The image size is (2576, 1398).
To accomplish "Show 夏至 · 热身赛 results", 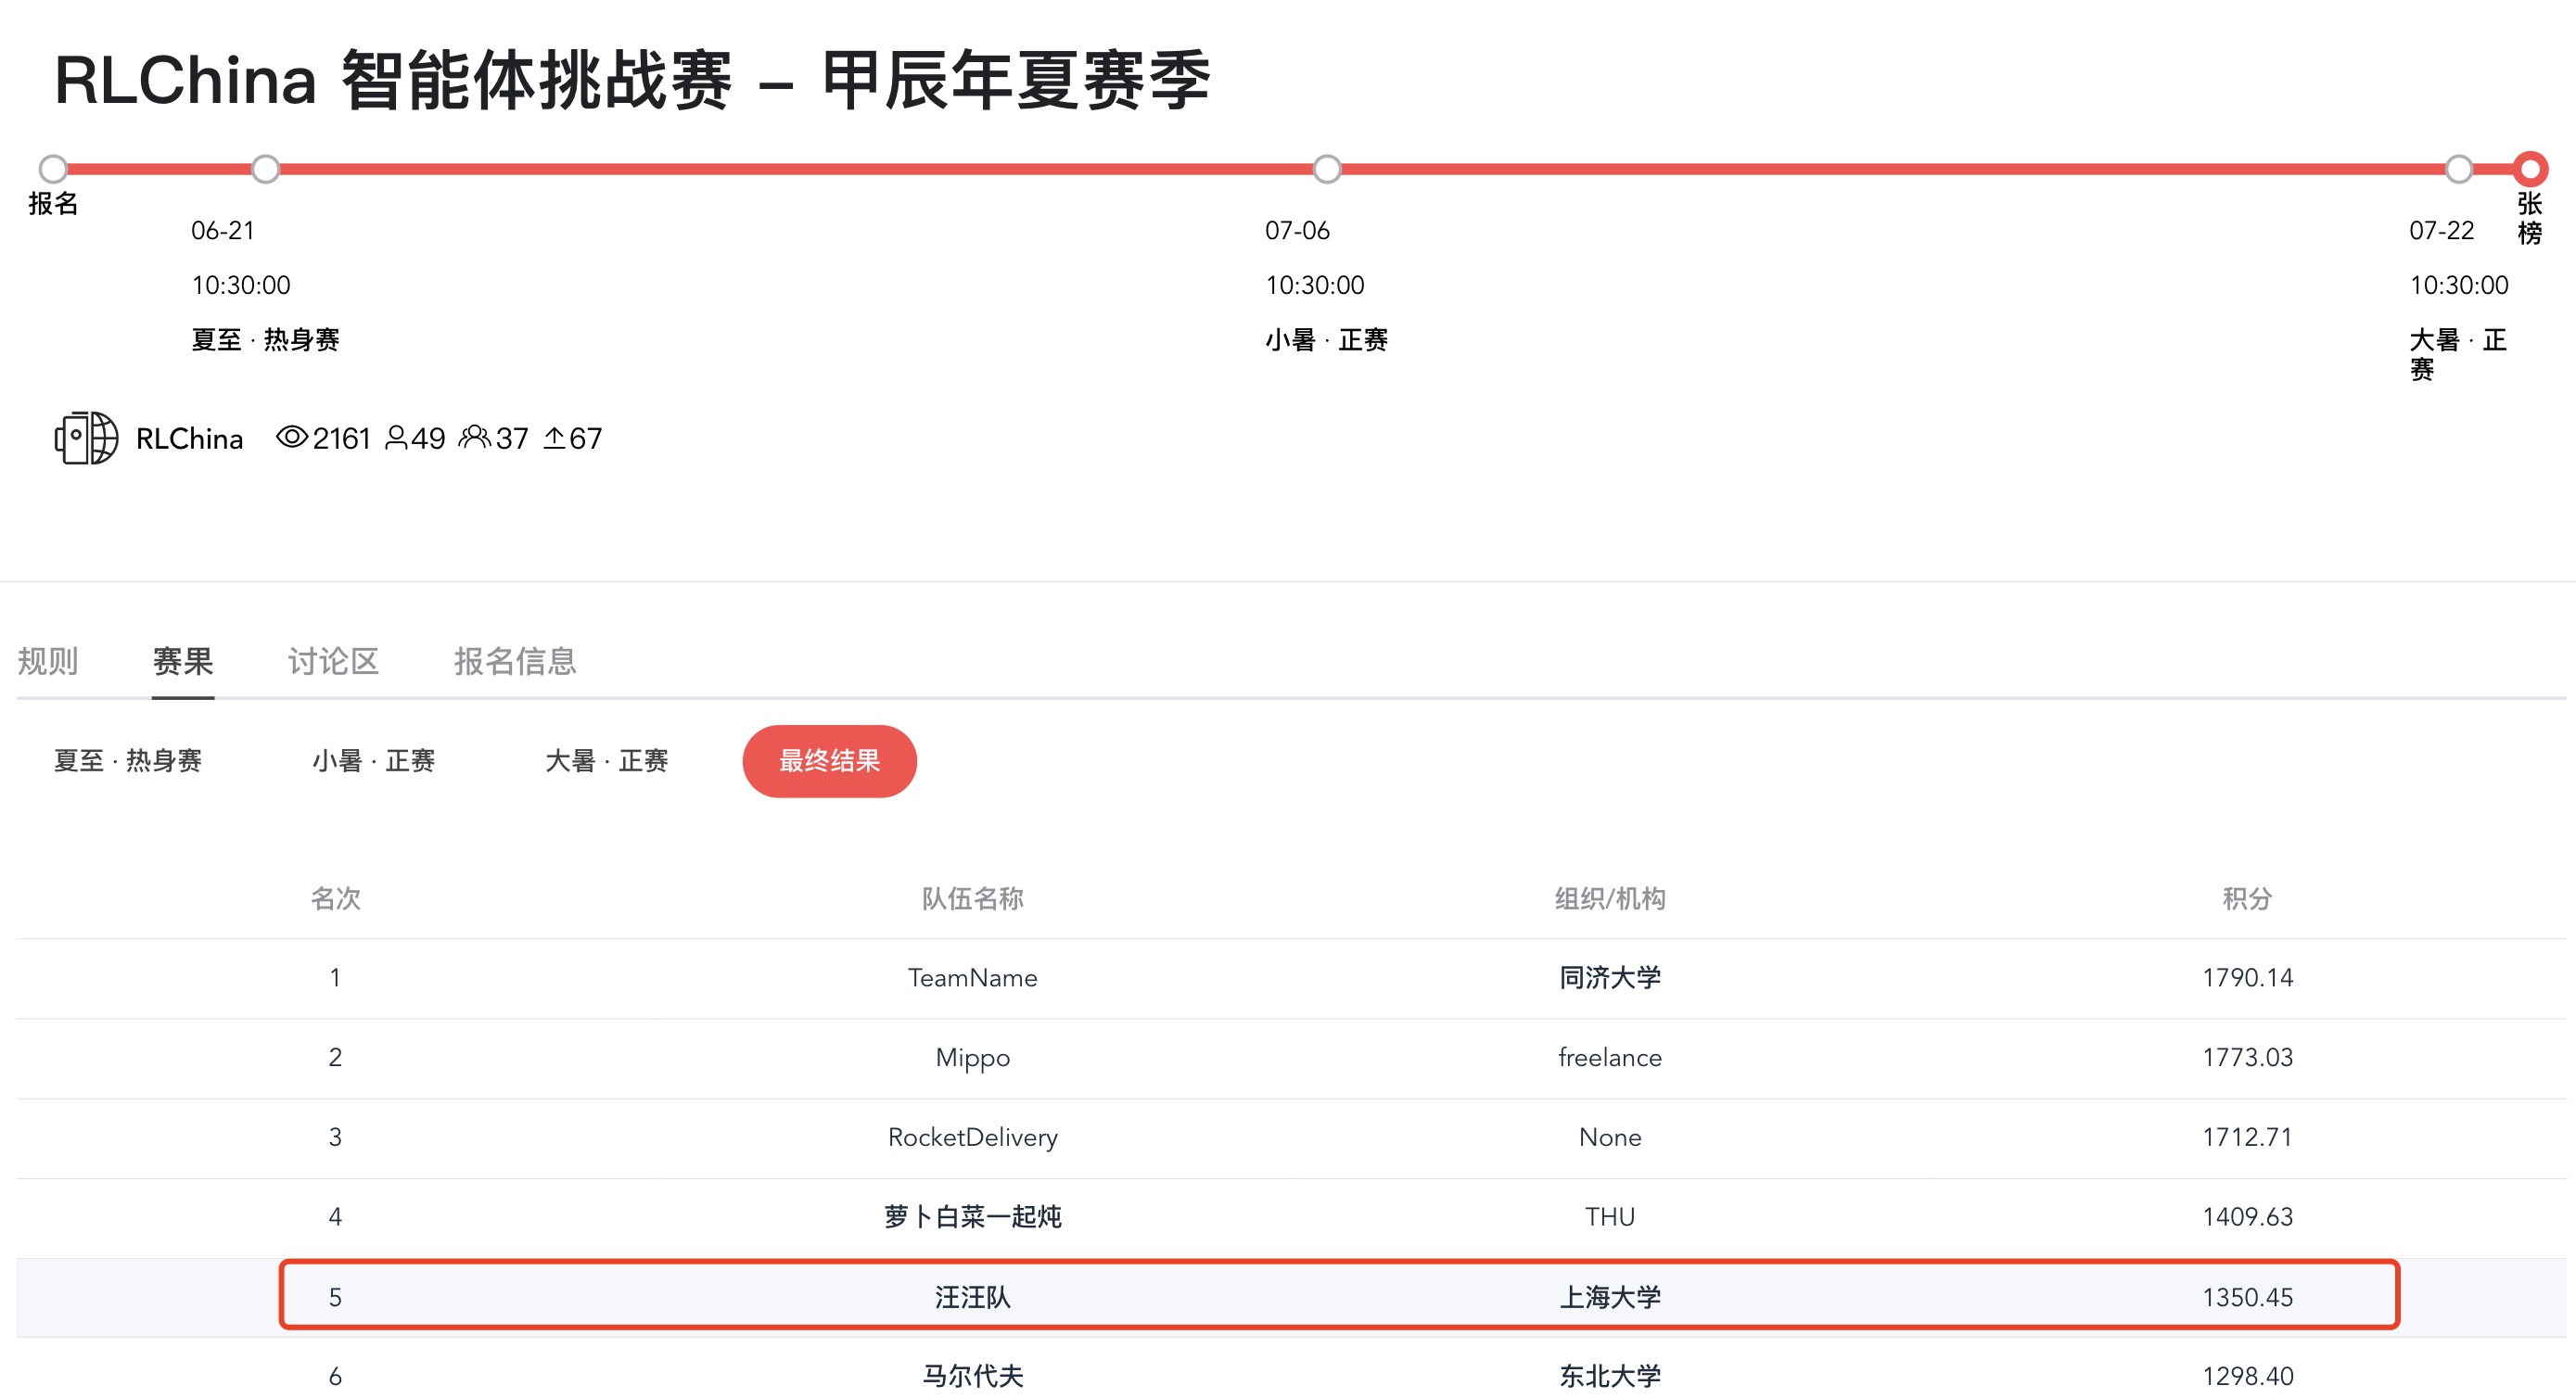I will tap(128, 761).
